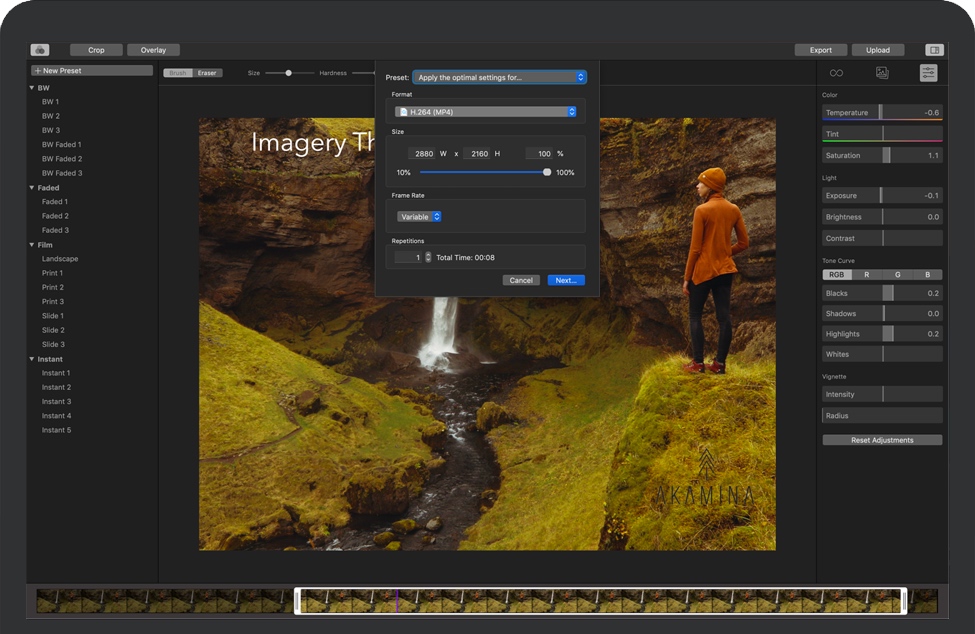Viewport: 975px width, 634px height.
Task: Open the H.264 (MP4) format dropdown
Action: (x=485, y=112)
